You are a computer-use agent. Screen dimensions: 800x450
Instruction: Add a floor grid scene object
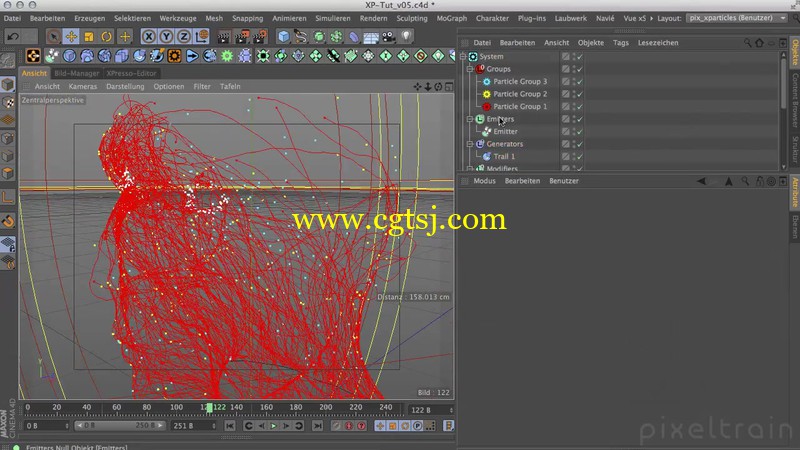[371, 37]
